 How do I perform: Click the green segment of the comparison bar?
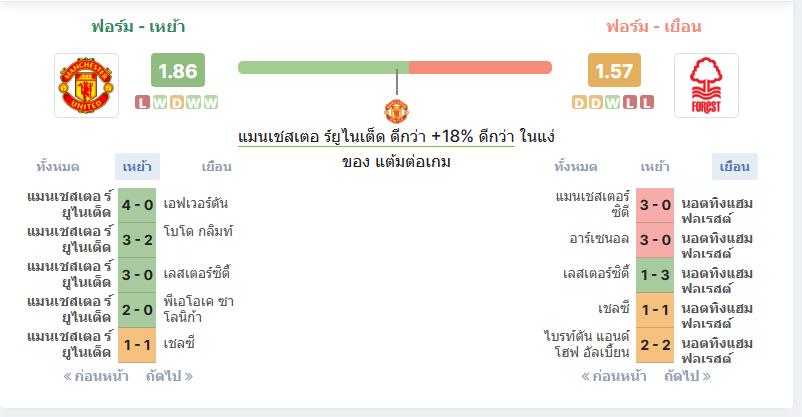click(323, 68)
